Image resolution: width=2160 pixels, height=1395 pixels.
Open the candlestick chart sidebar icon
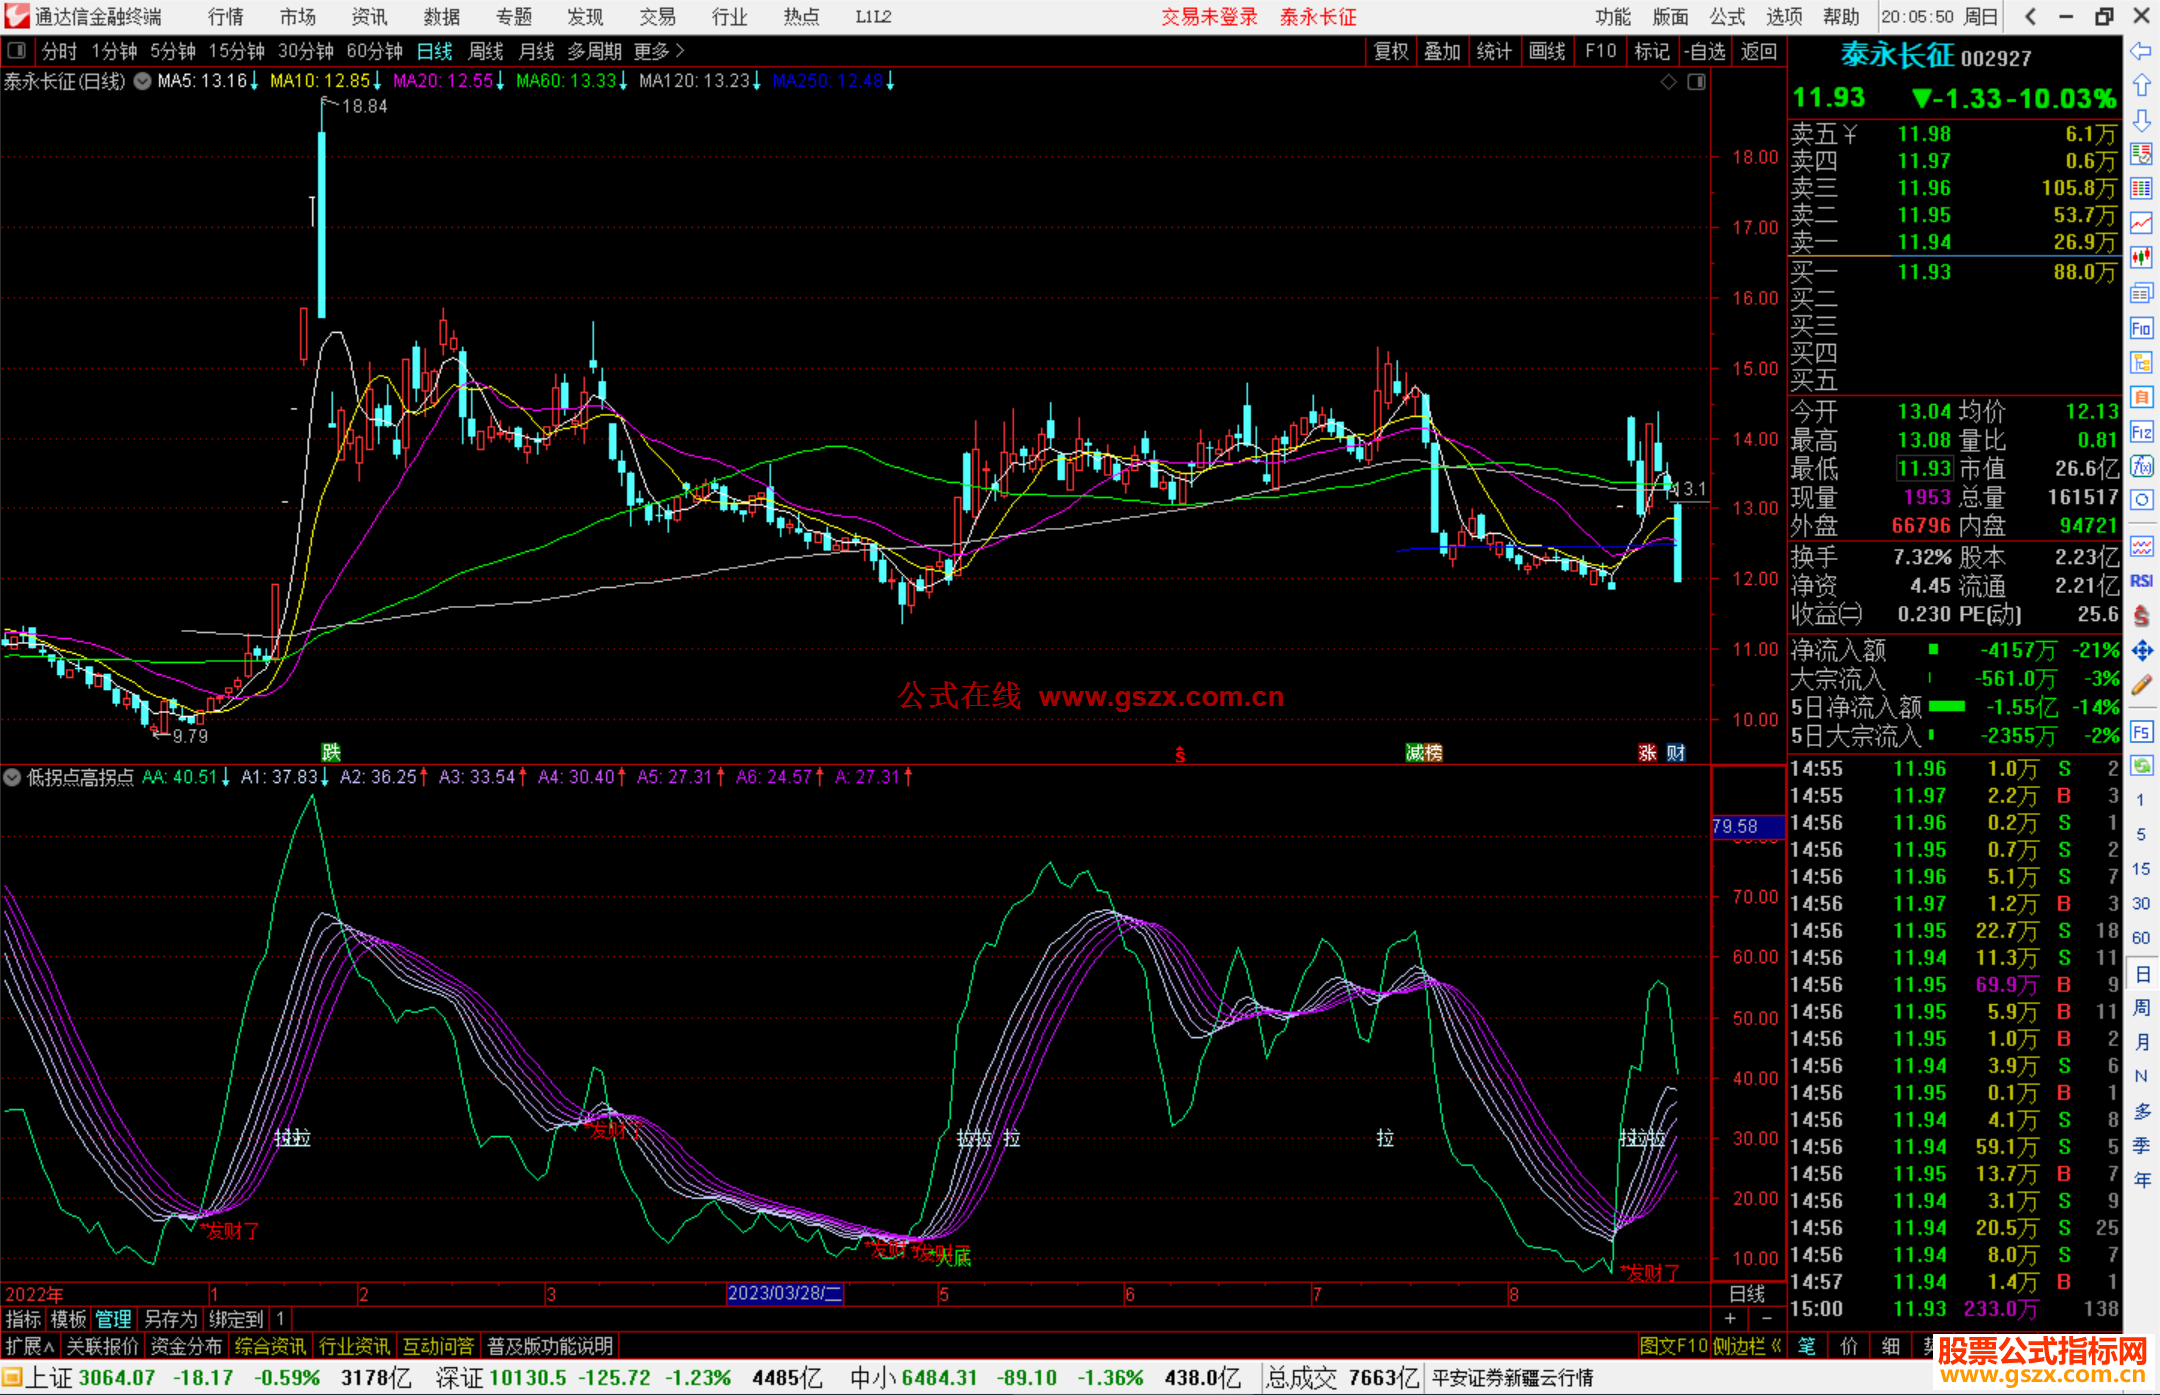tap(2141, 258)
